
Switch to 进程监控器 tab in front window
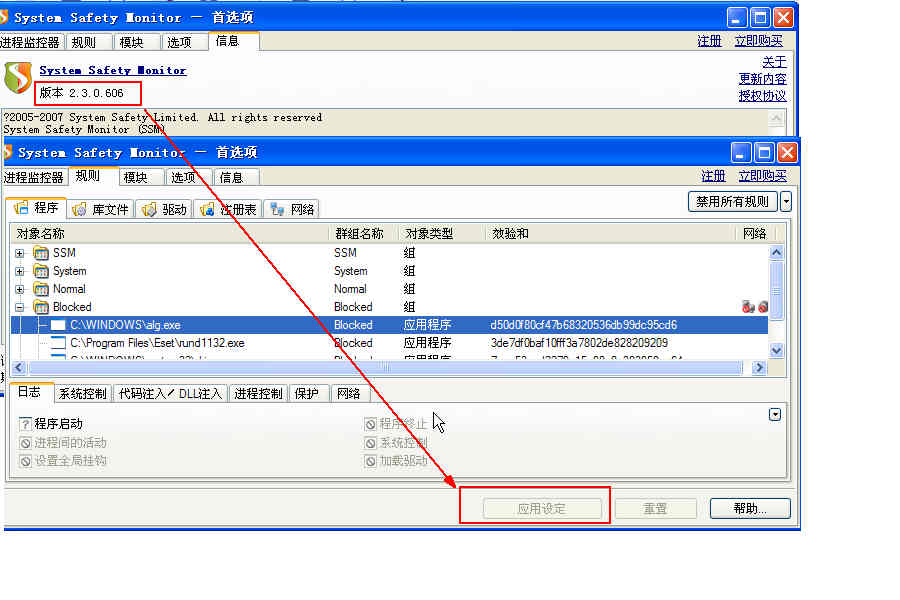click(x=33, y=177)
